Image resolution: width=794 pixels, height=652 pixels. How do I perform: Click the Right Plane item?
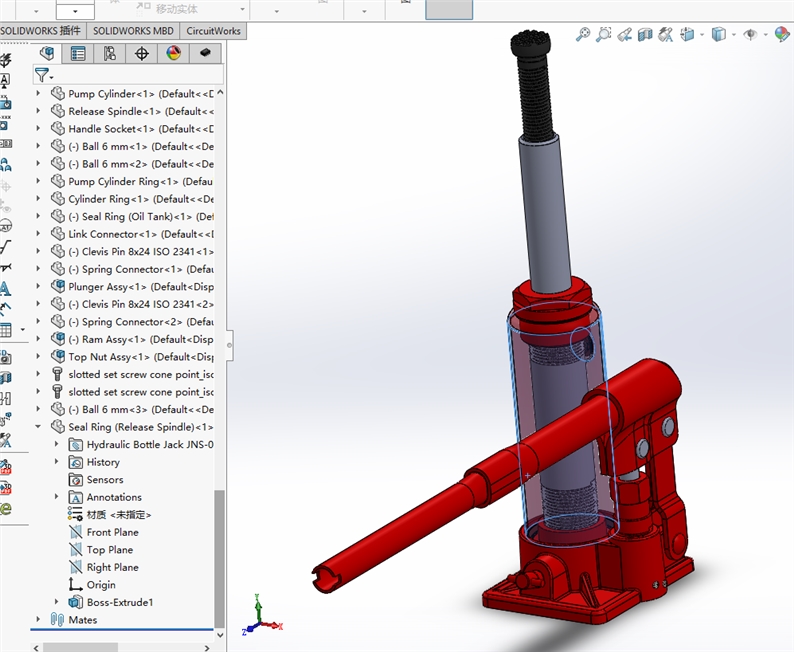[112, 567]
